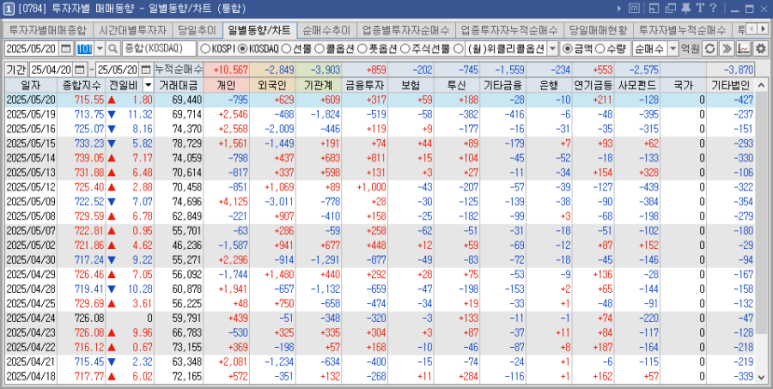Switch to the 투자자별매매종합 tab

48,30
